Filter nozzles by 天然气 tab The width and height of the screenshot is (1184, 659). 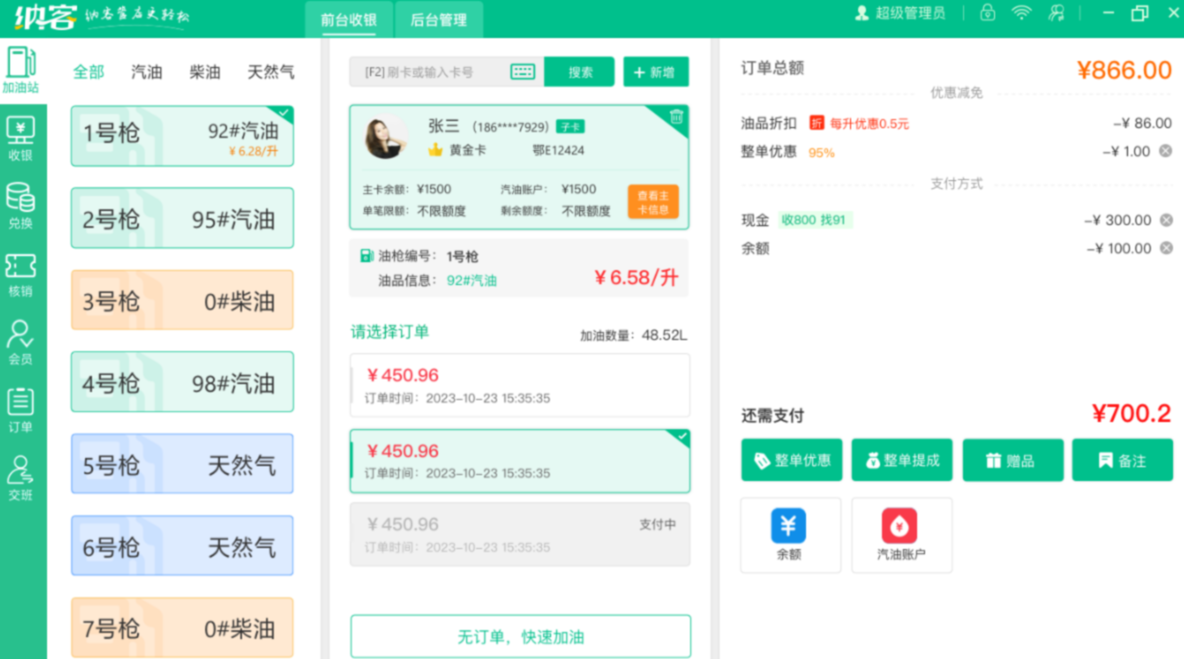[x=270, y=72]
